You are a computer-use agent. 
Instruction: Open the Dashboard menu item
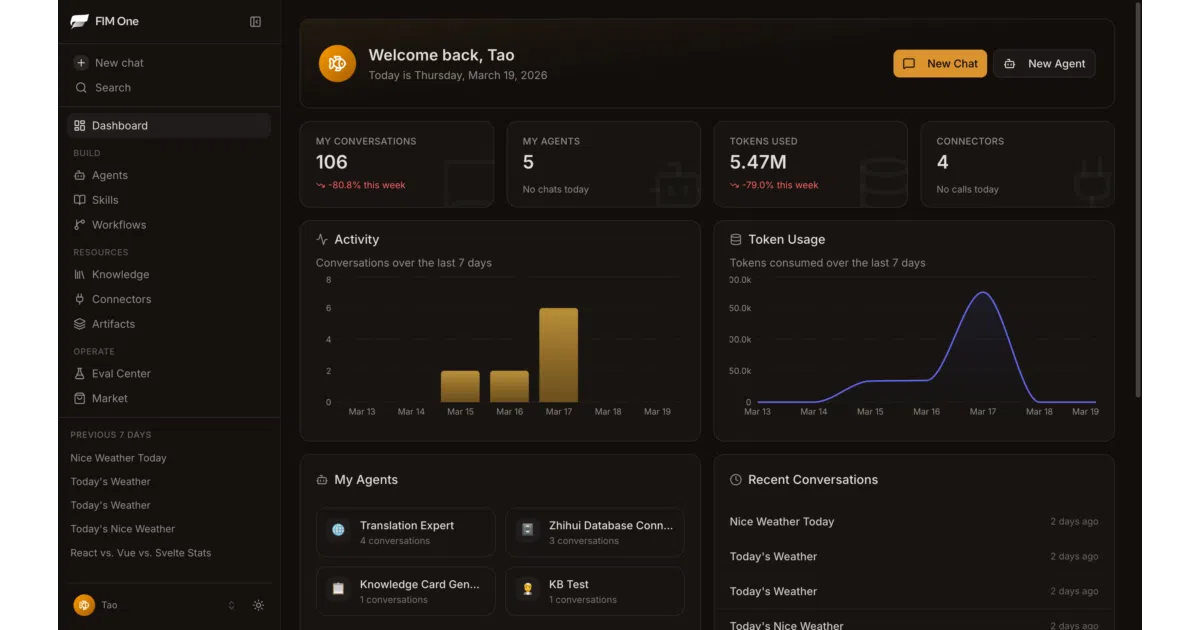(169, 125)
